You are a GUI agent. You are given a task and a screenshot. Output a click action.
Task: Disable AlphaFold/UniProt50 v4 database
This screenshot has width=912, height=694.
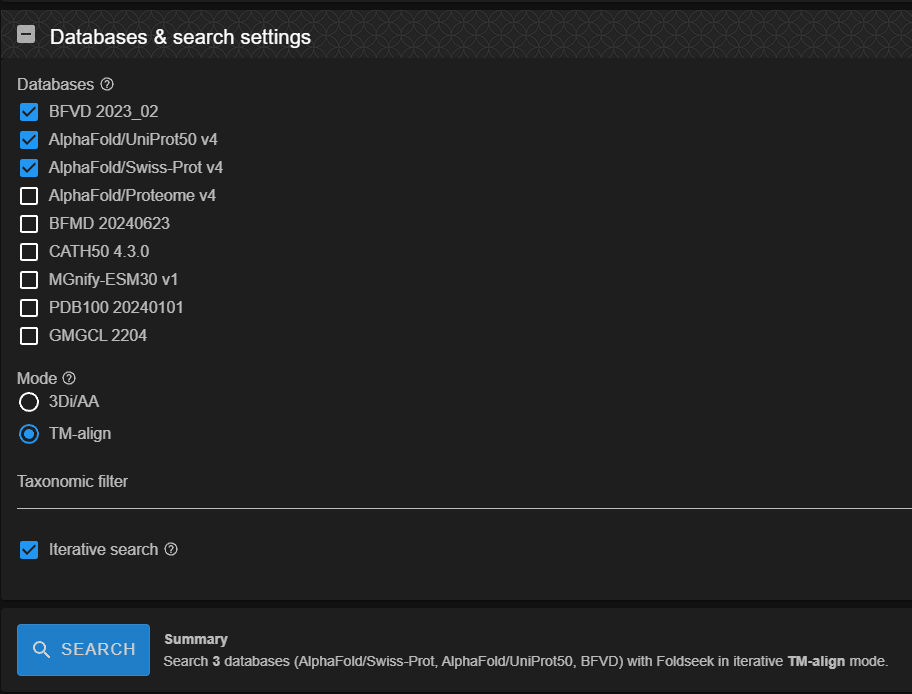pyautogui.click(x=29, y=140)
